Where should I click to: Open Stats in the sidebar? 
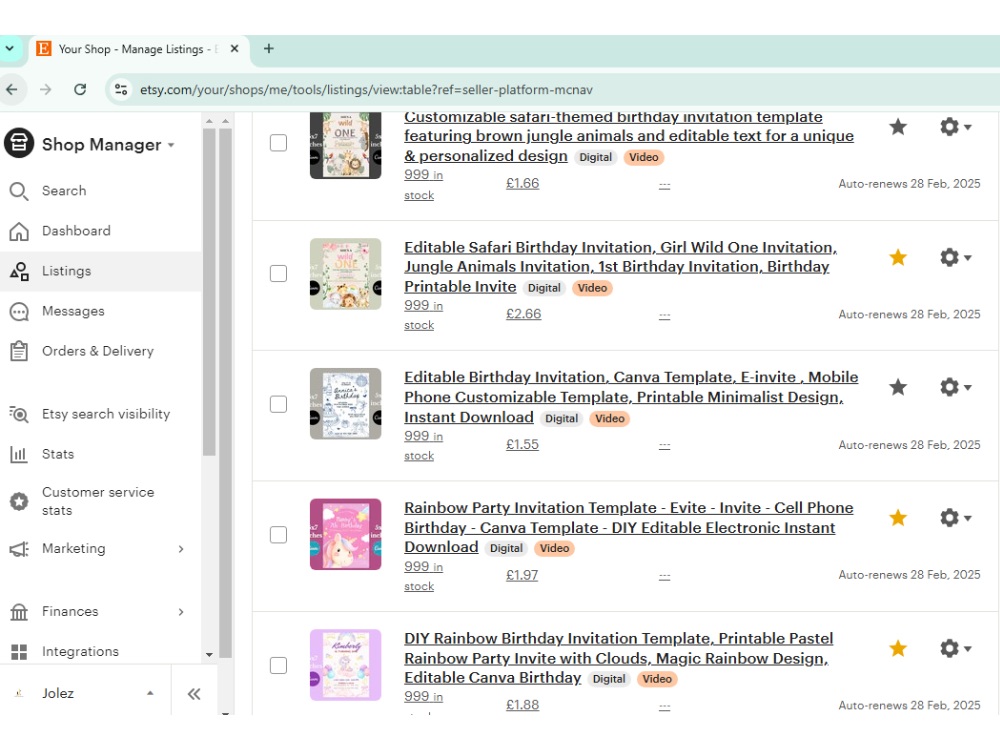click(x=101, y=455)
